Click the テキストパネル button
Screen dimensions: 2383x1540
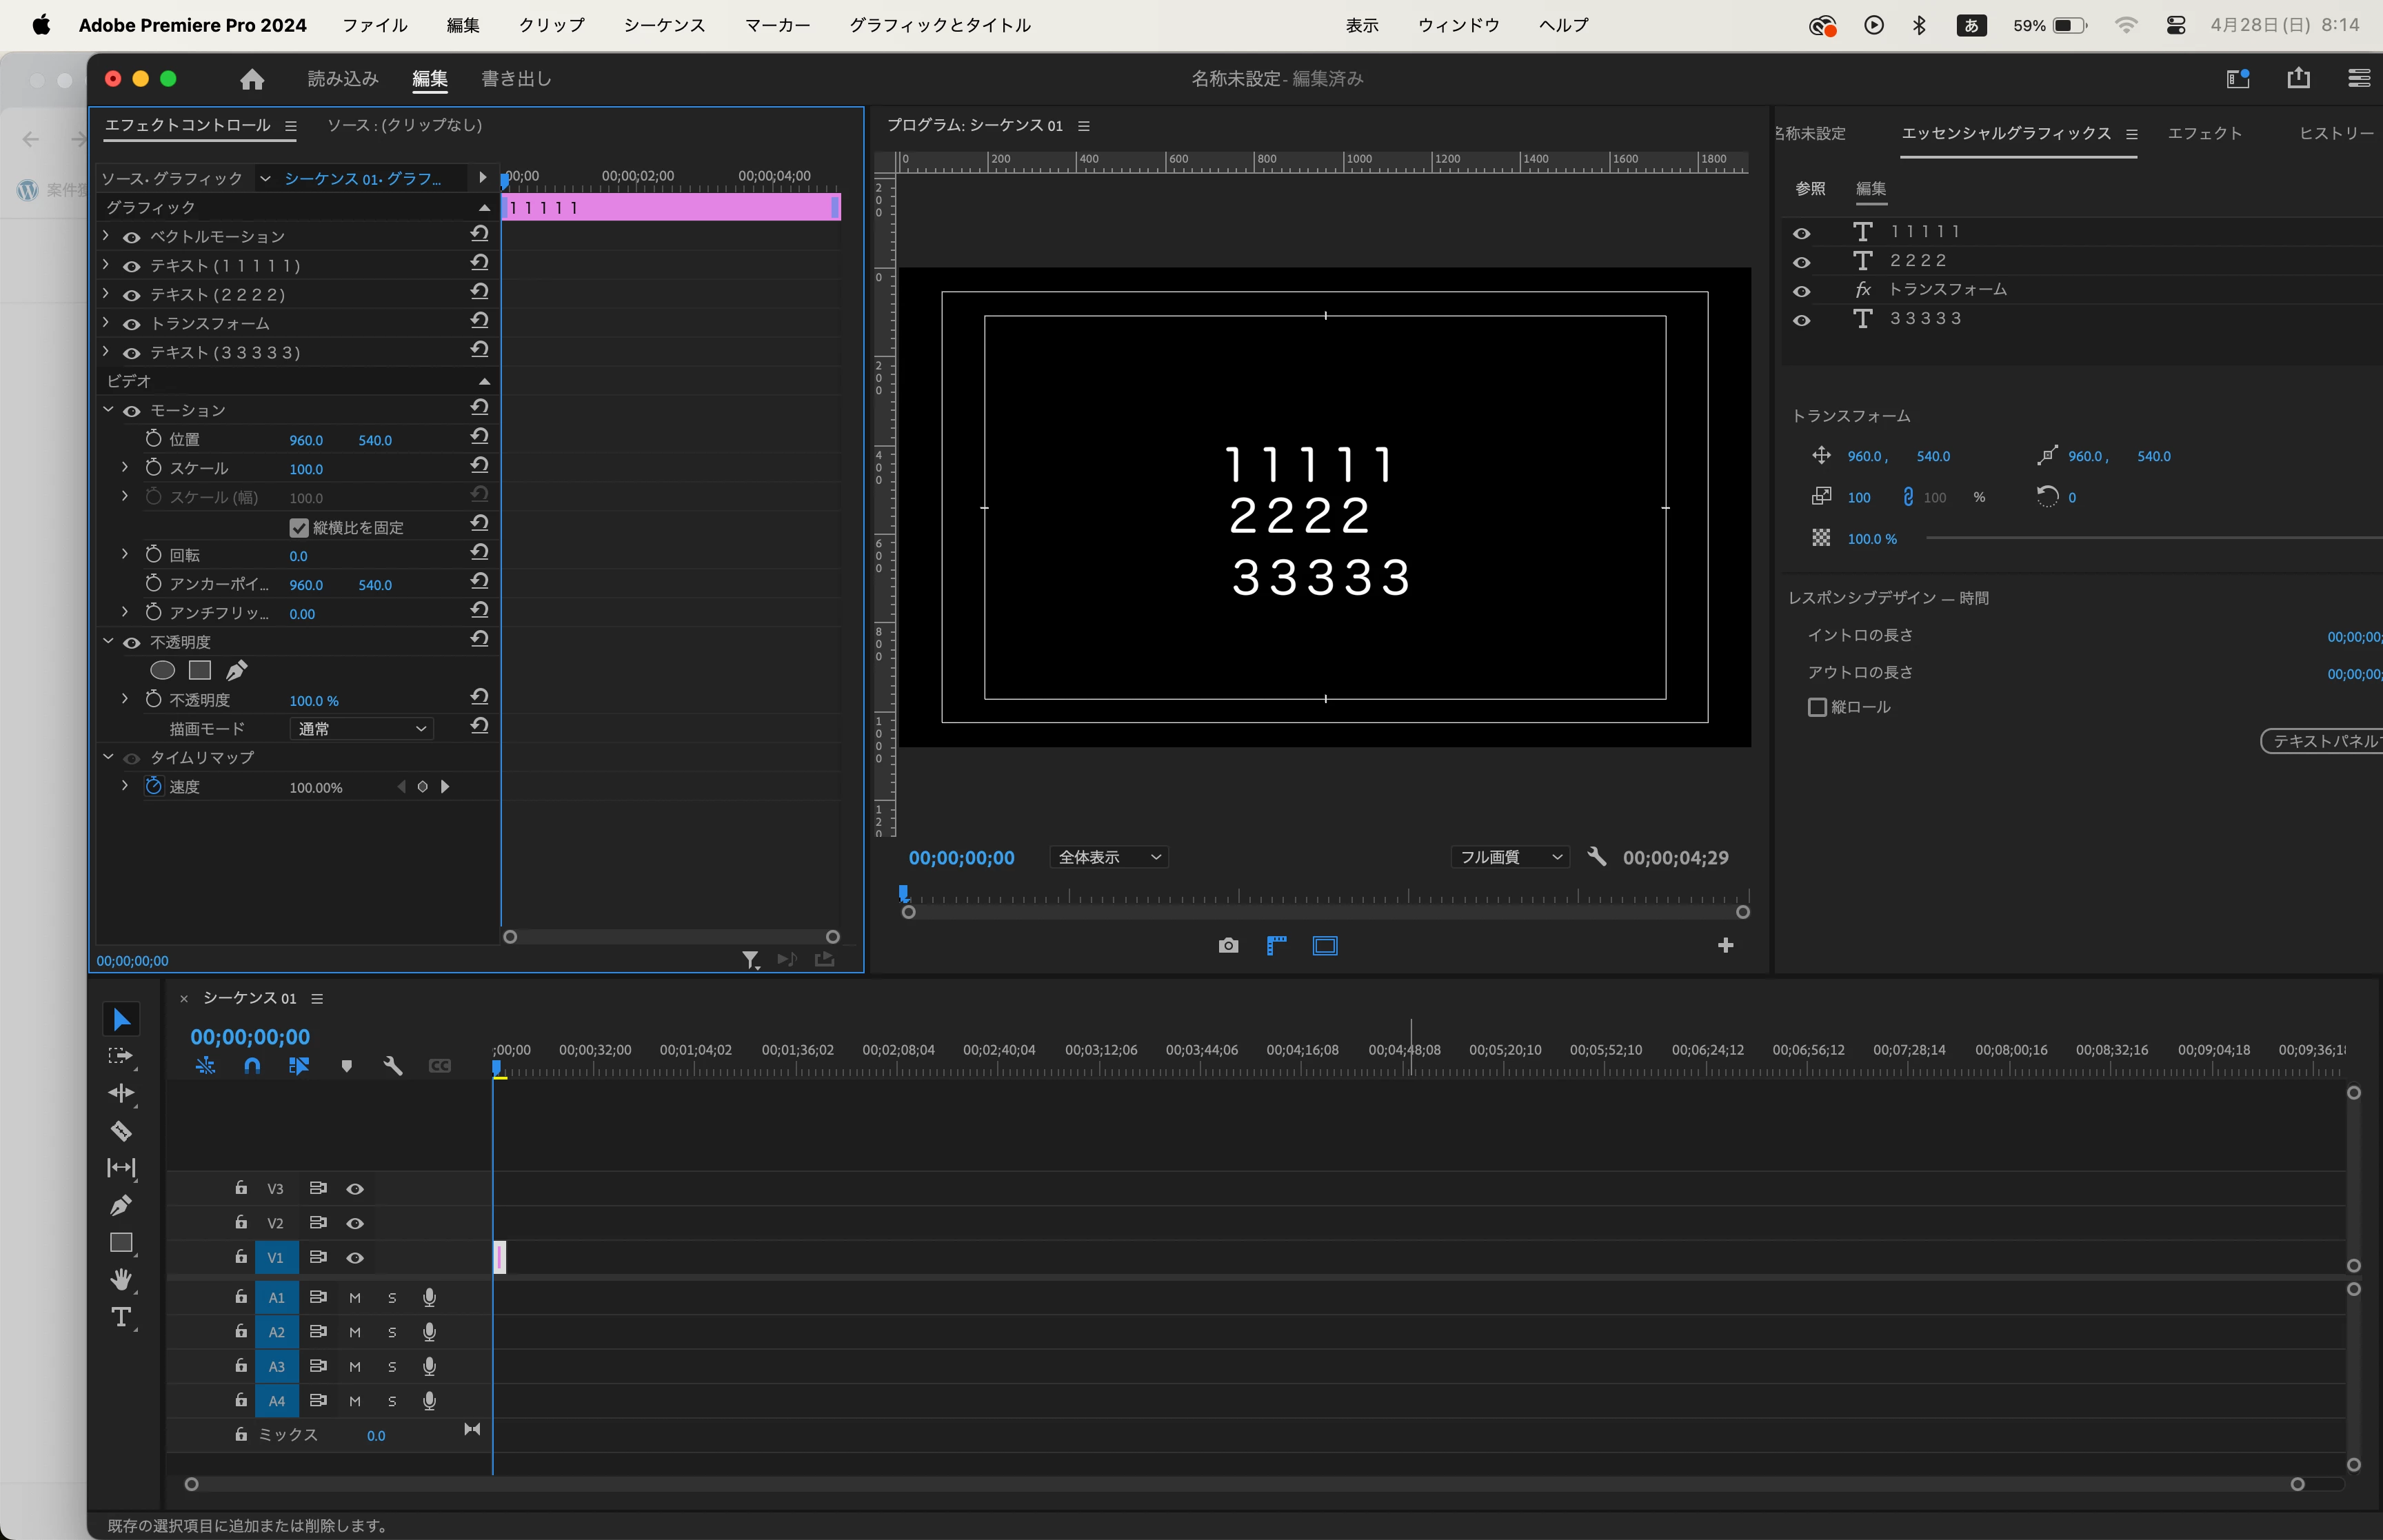2324,741
